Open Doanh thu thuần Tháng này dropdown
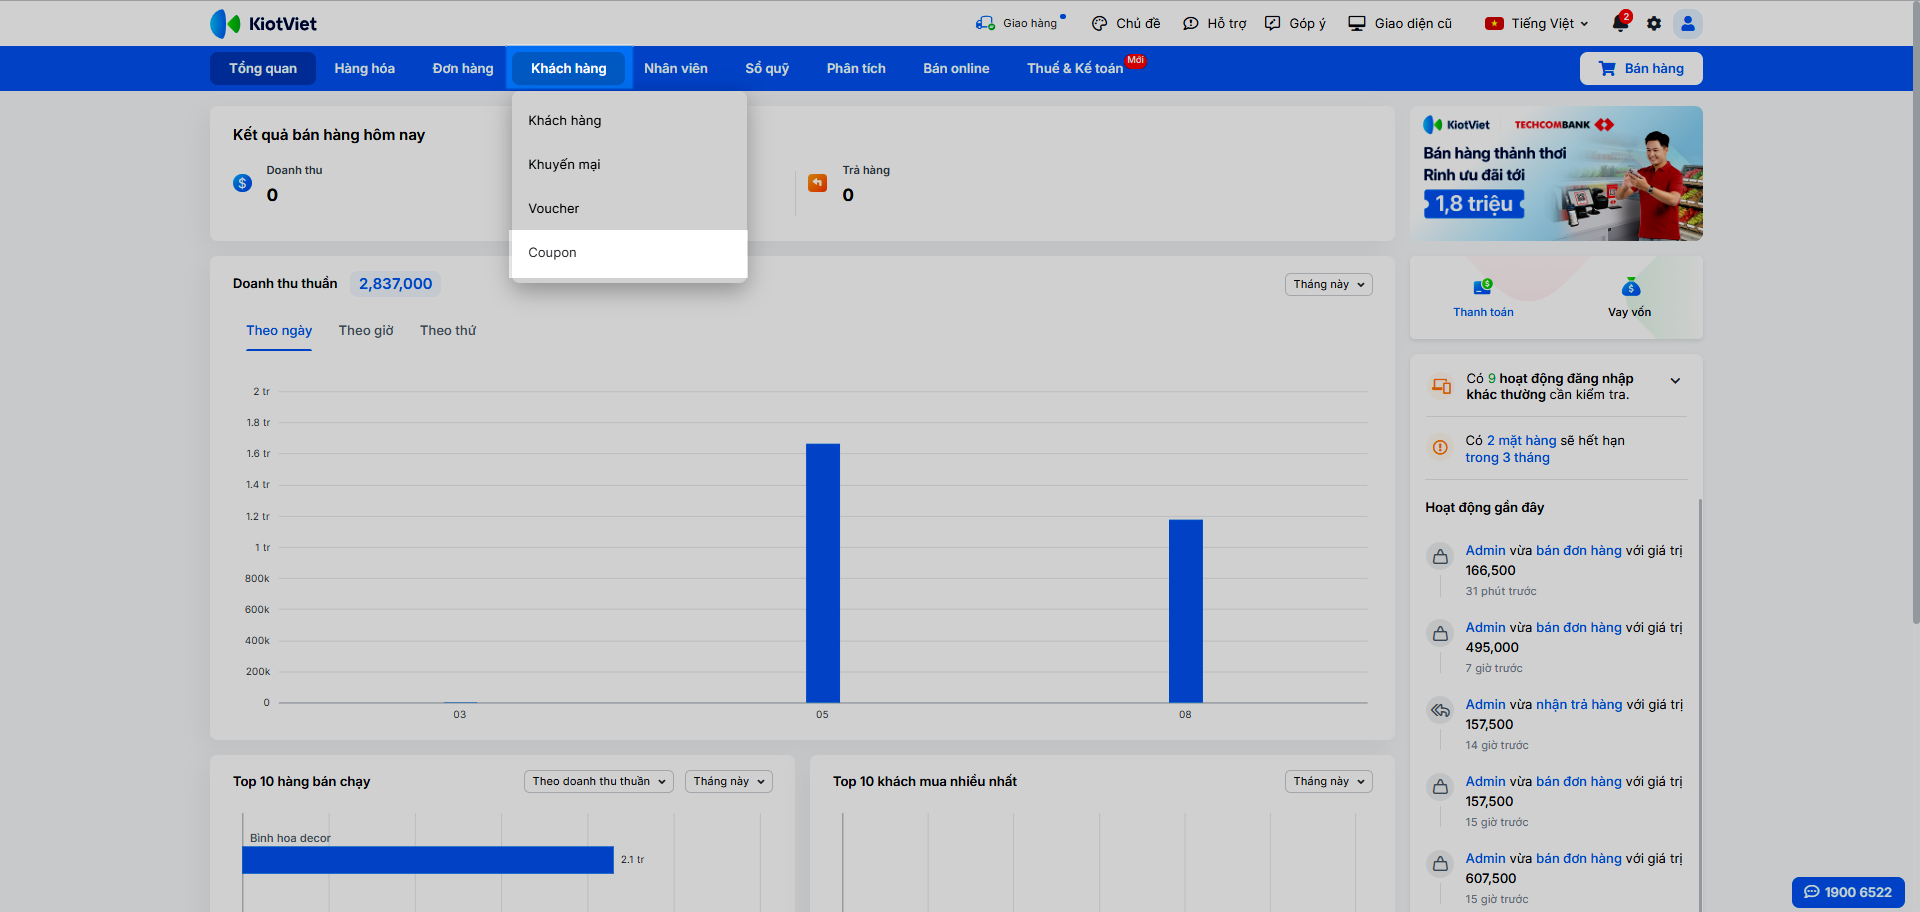The height and width of the screenshot is (912, 1920). 1328,285
